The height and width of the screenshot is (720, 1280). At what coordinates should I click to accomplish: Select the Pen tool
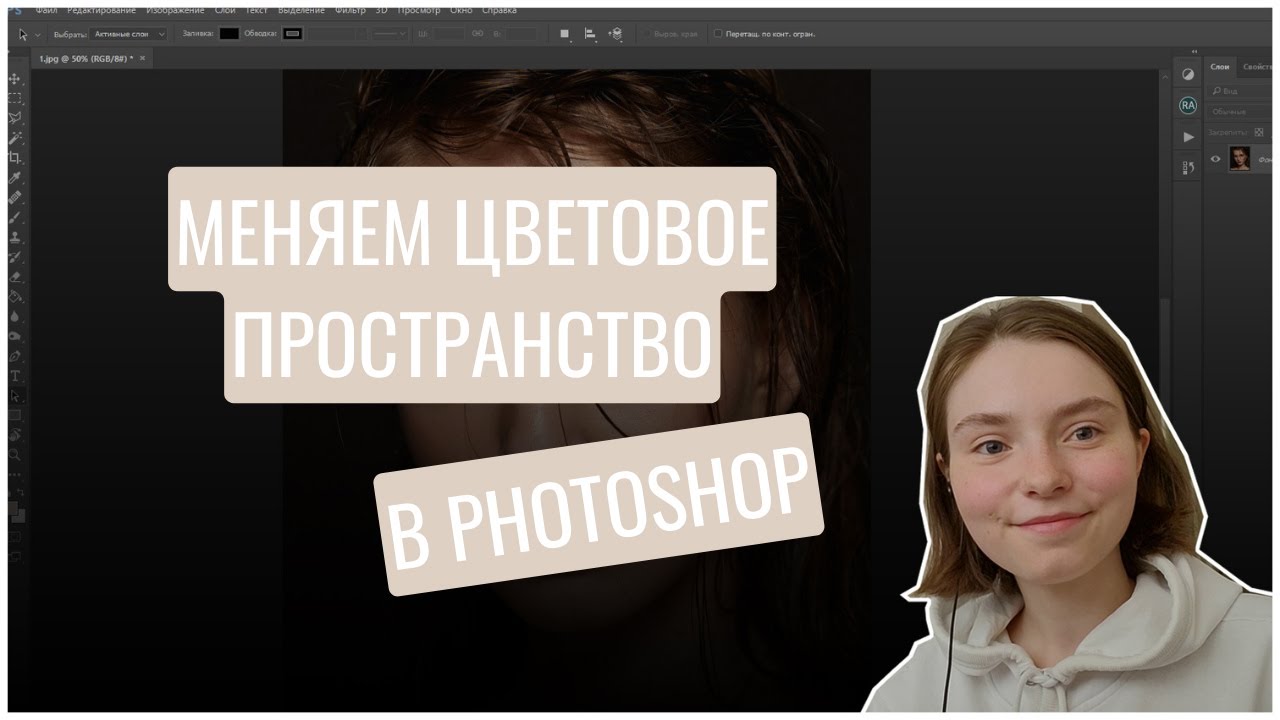click(14, 356)
